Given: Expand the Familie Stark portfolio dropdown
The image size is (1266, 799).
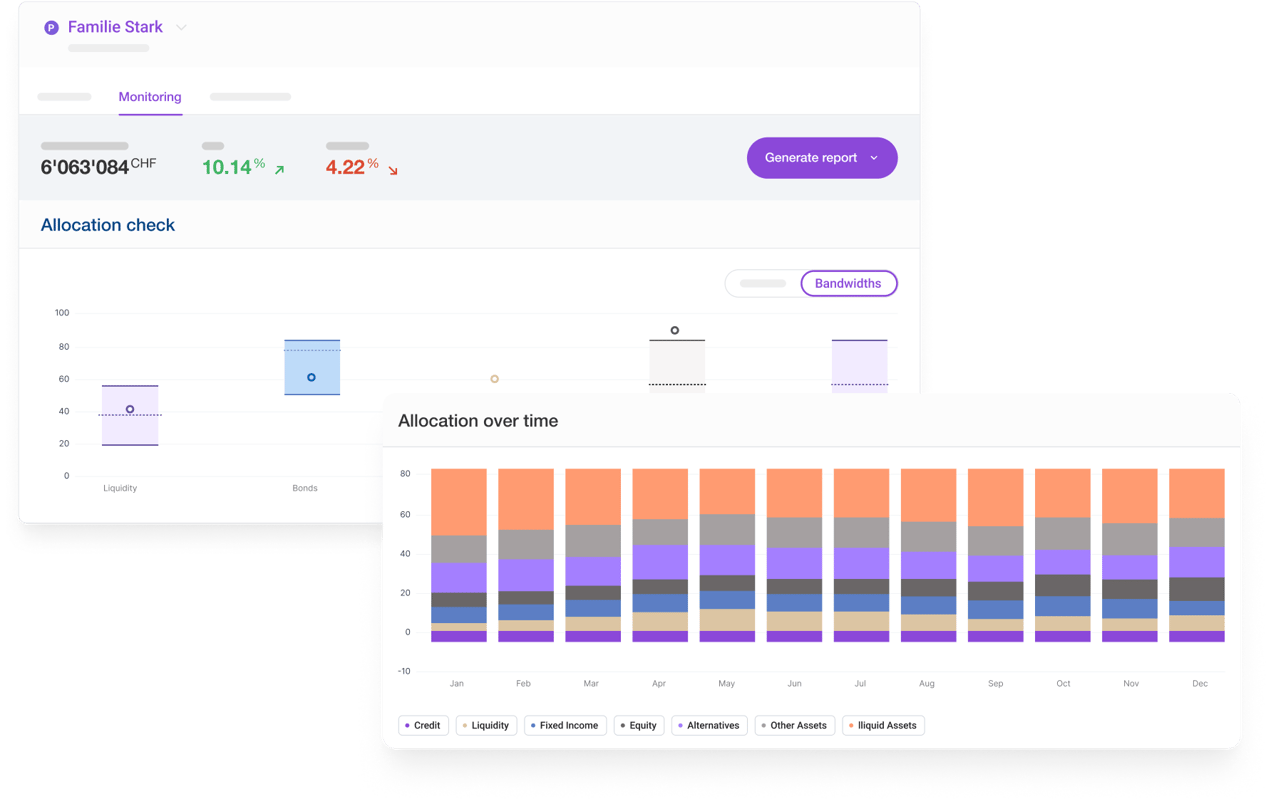Looking at the screenshot, I should pyautogui.click(x=181, y=28).
